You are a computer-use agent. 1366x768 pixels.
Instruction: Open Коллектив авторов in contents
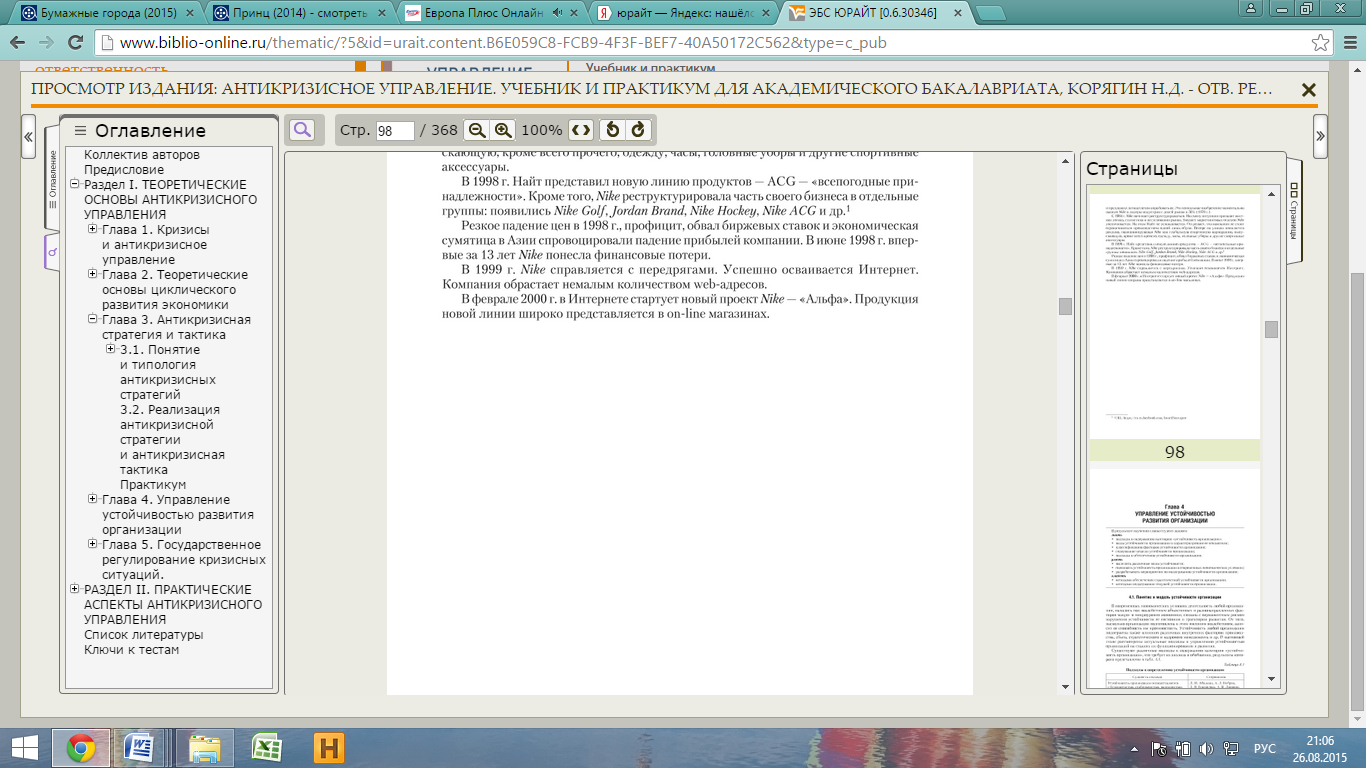pyautogui.click(x=142, y=155)
